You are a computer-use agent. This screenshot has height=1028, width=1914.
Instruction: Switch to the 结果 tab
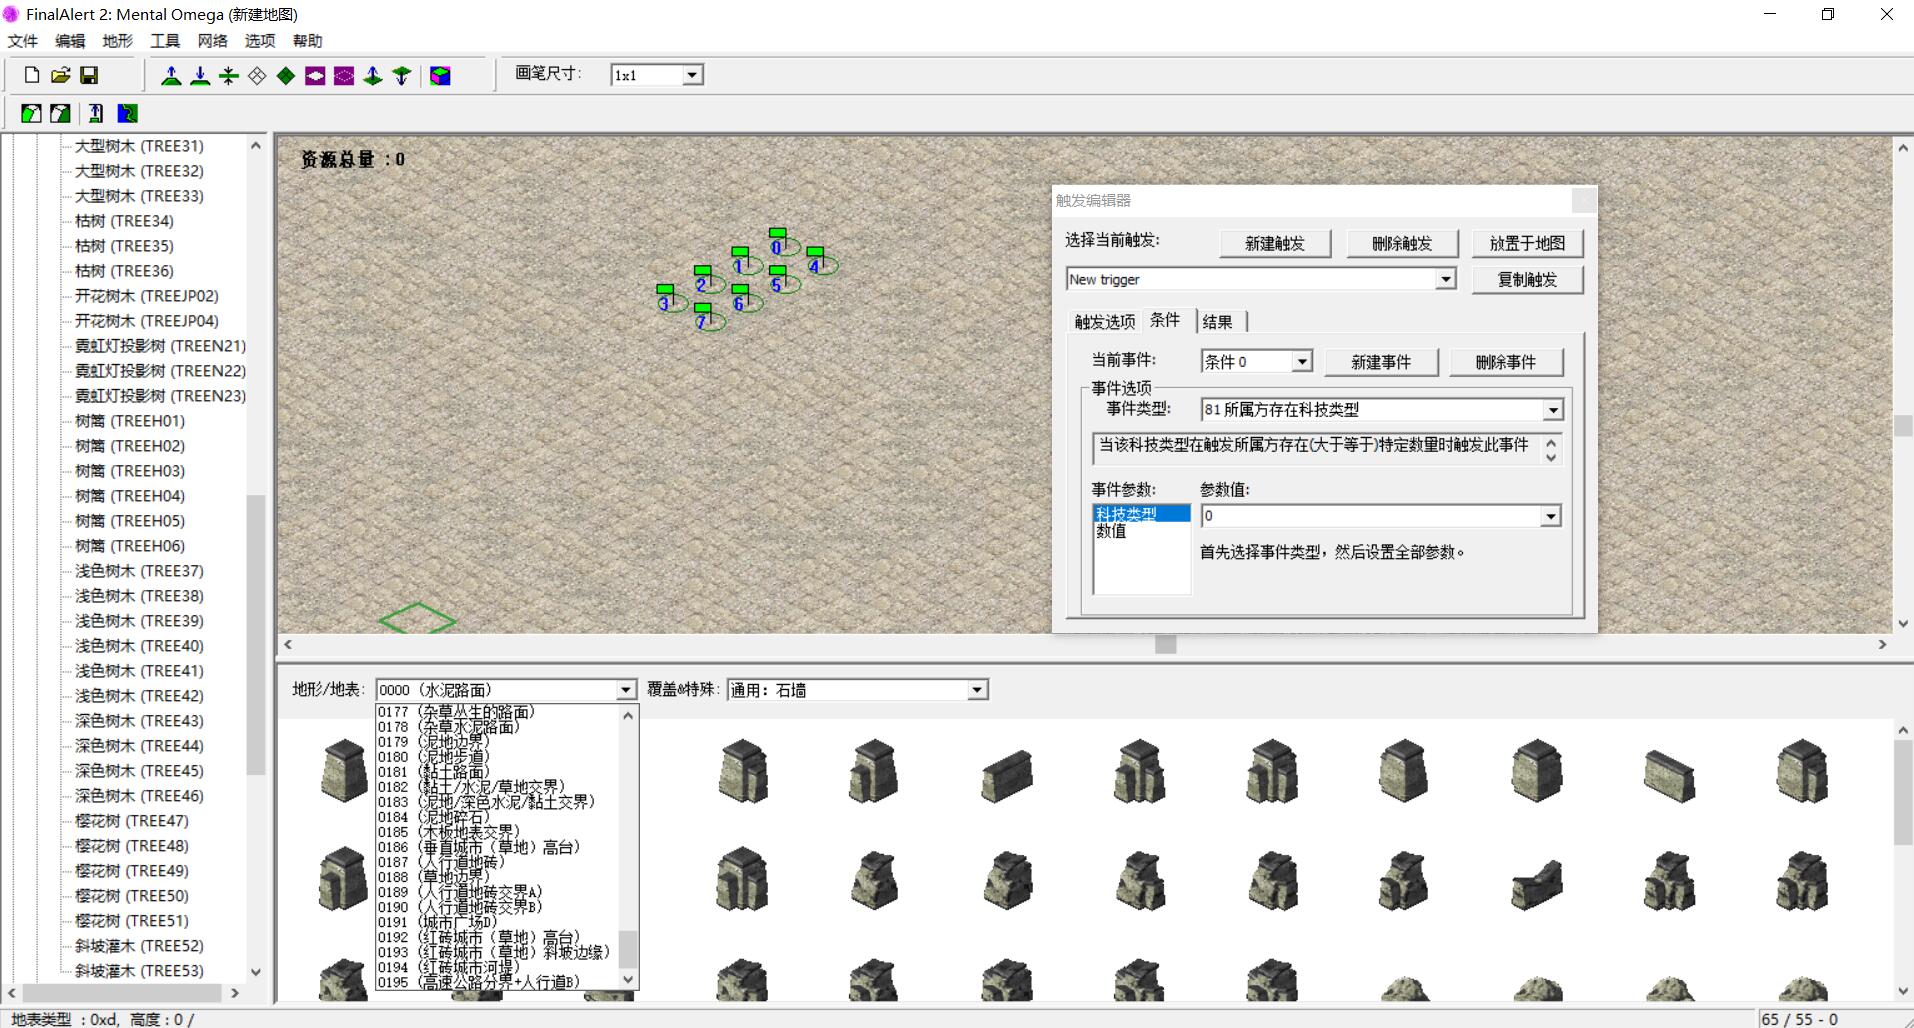(1218, 322)
